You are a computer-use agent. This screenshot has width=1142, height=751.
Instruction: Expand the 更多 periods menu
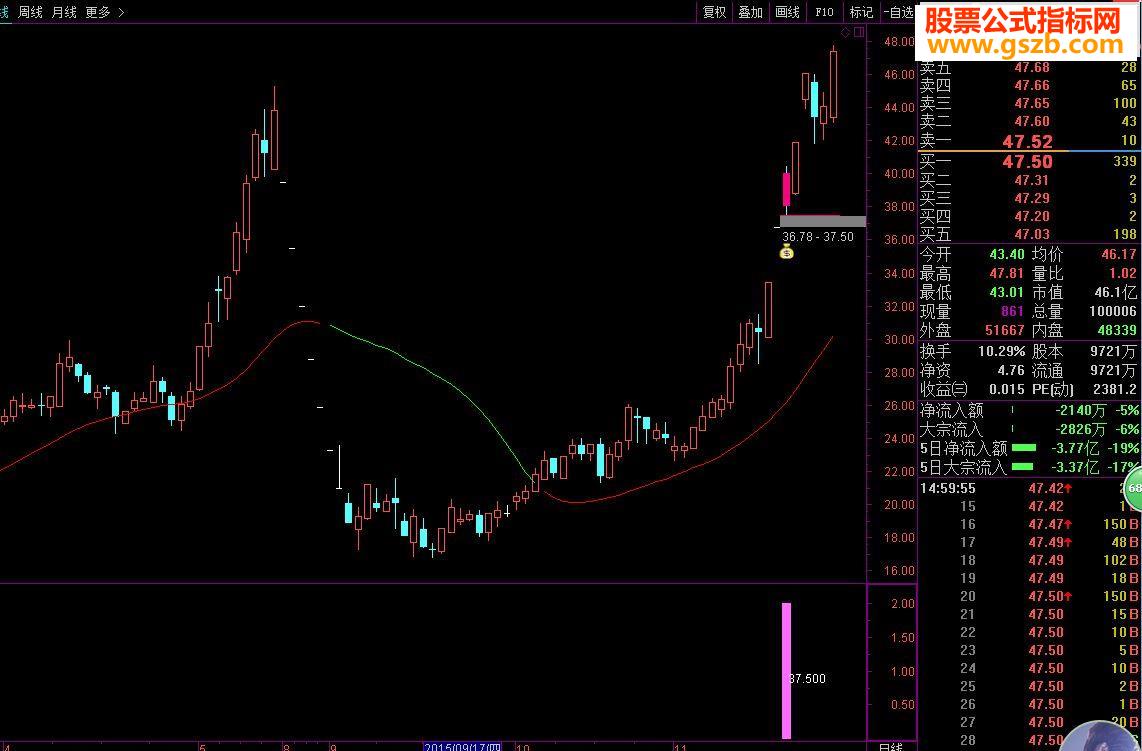[x=104, y=12]
